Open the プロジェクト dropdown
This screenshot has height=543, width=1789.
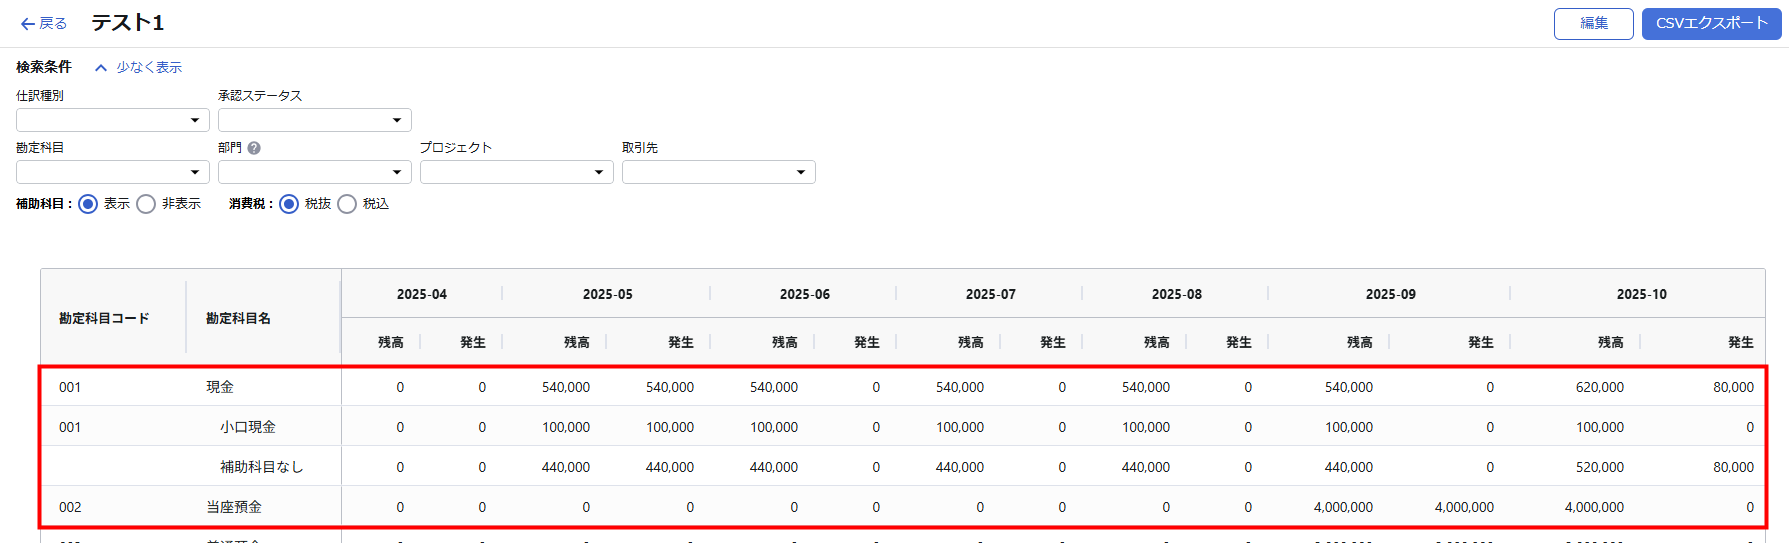[516, 172]
